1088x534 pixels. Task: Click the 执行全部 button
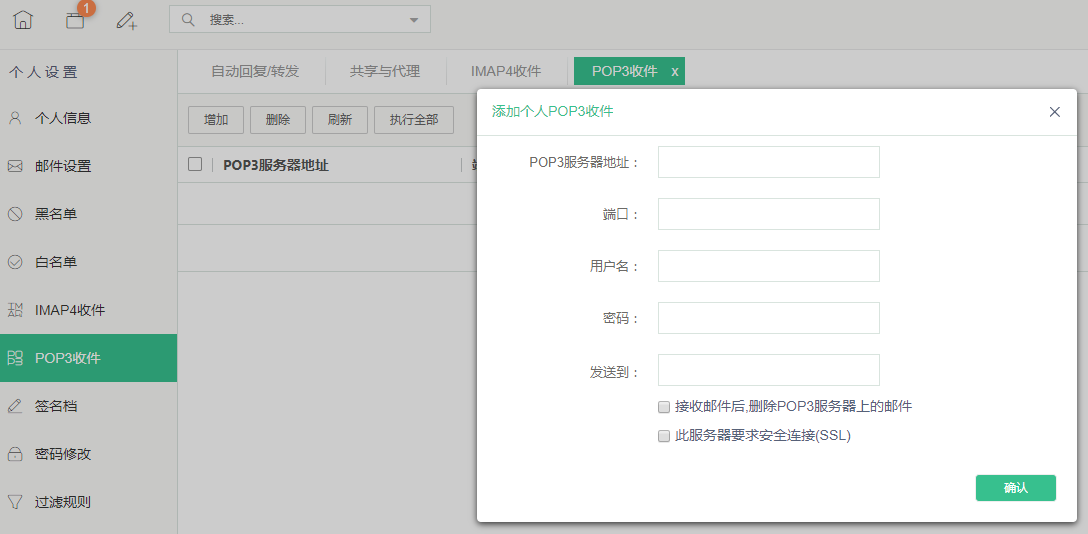pyautogui.click(x=414, y=120)
